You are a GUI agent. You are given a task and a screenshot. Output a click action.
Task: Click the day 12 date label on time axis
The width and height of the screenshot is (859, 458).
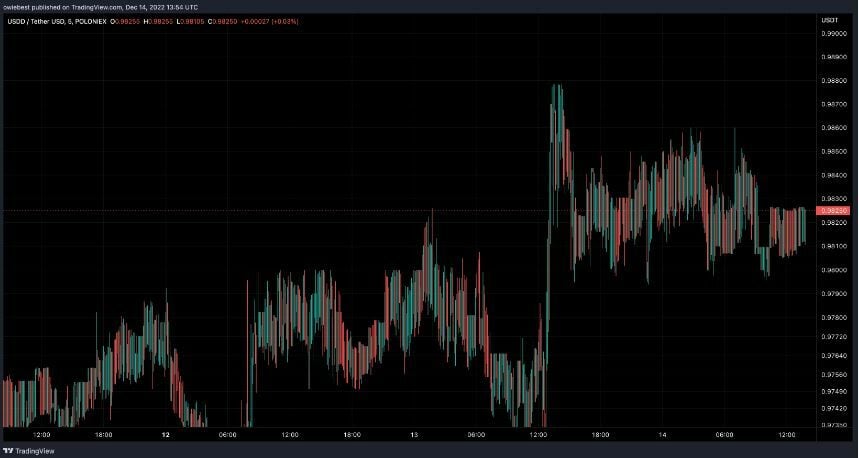pyautogui.click(x=165, y=435)
